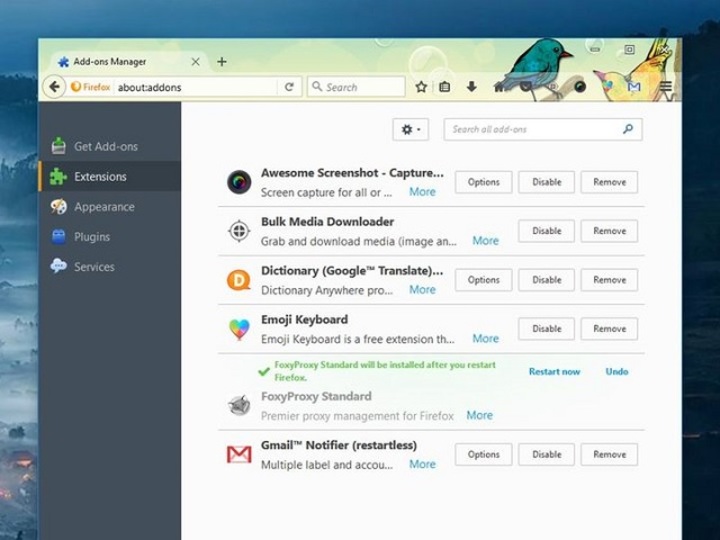Screen dimensions: 720x540
Task: Remove Bulk Media Downloader
Action: (x=609, y=231)
